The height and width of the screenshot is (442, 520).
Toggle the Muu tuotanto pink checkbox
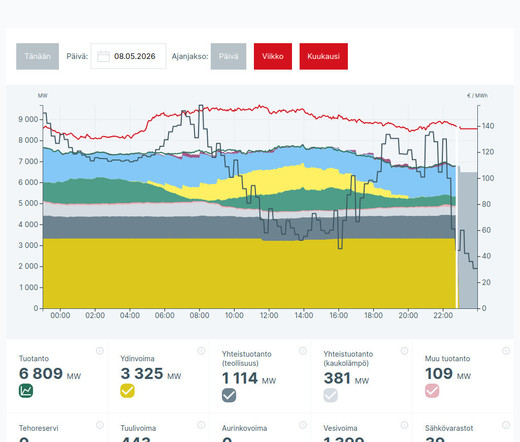click(x=432, y=391)
